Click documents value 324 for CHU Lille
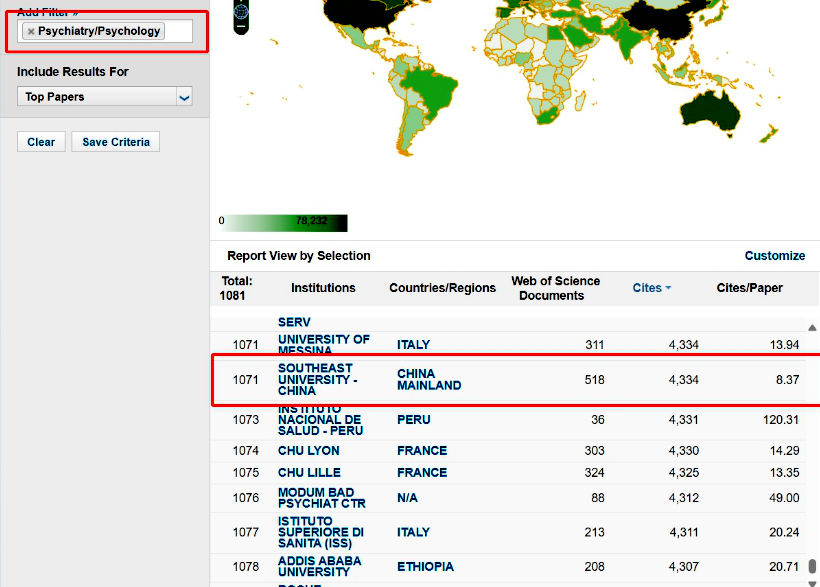Screen dimensions: 820x587 click(595, 472)
